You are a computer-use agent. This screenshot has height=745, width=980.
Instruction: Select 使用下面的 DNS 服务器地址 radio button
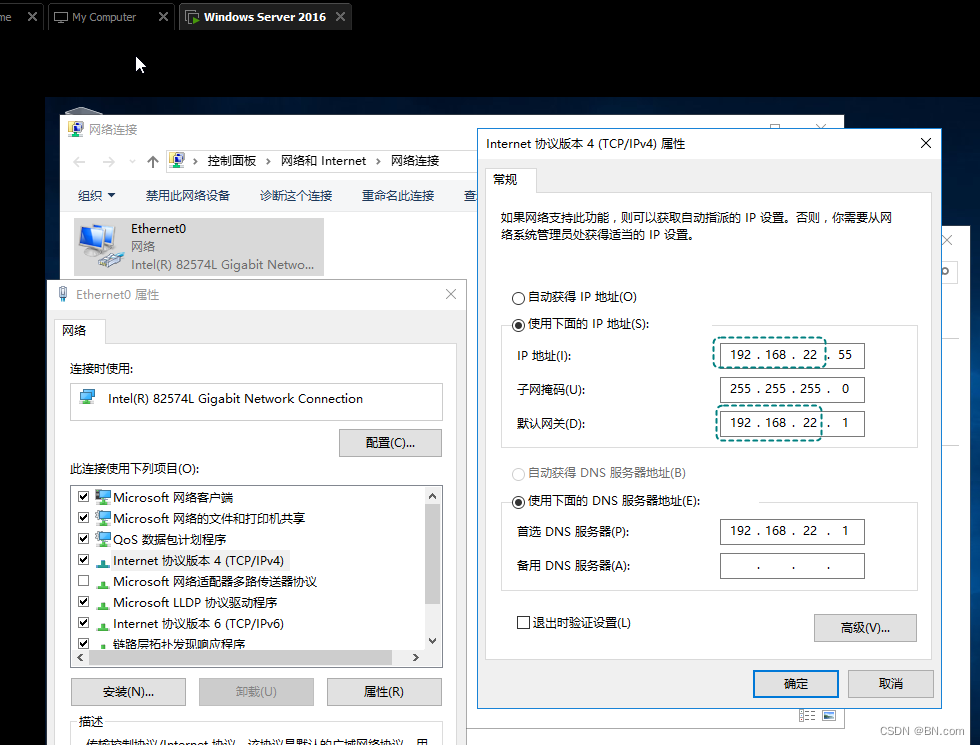(518, 502)
